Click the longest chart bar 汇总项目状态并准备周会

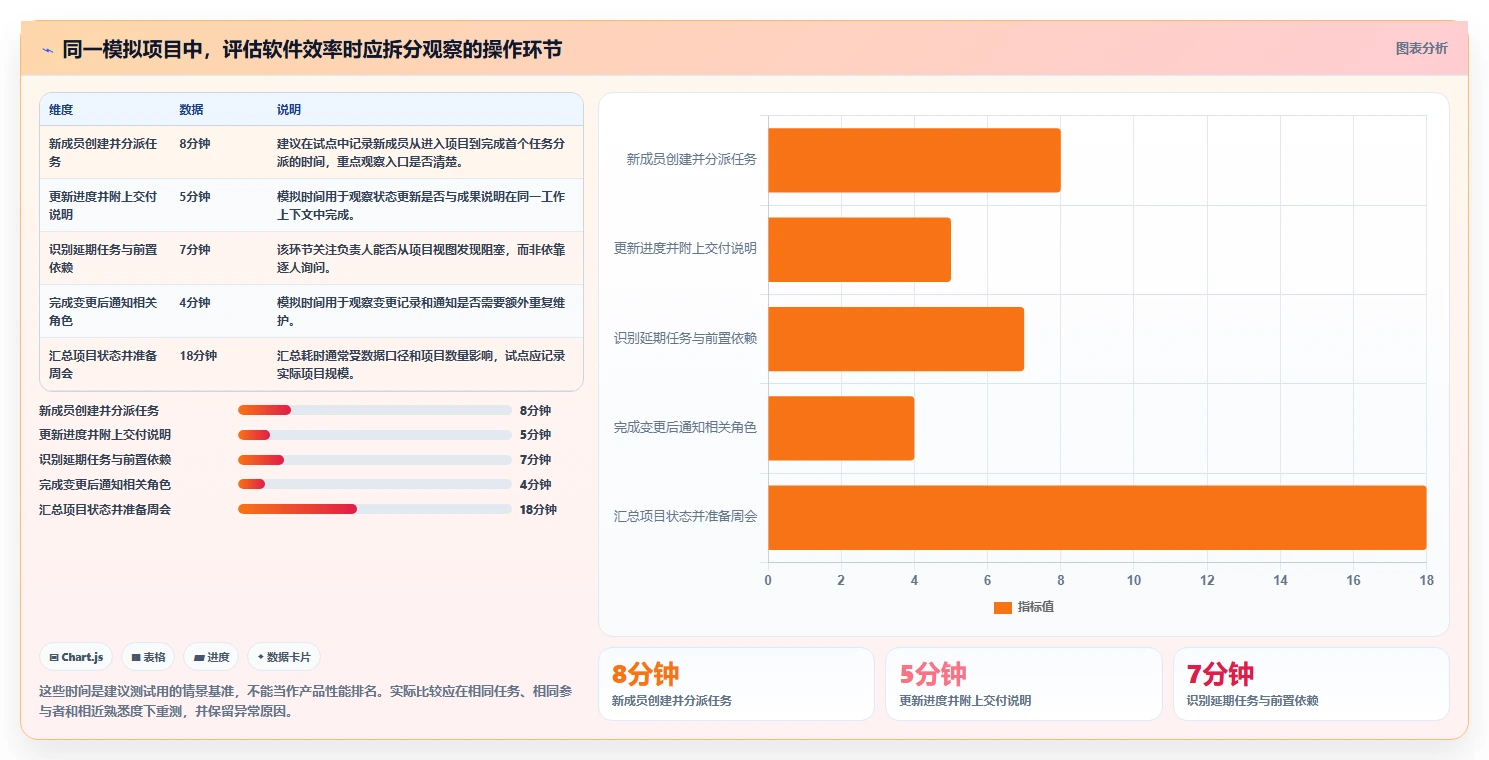1097,518
